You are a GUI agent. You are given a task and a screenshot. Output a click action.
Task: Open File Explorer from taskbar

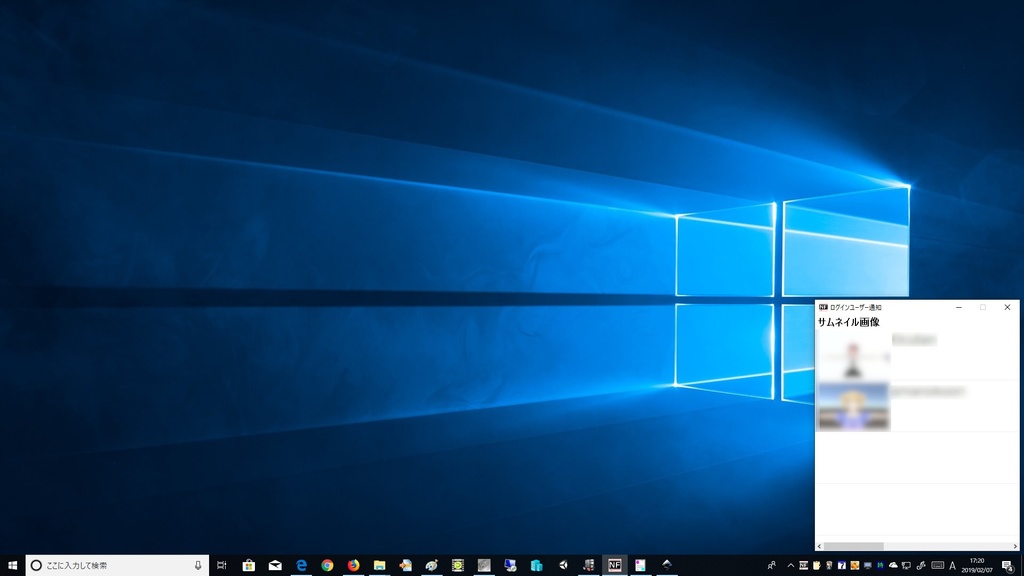(379, 565)
